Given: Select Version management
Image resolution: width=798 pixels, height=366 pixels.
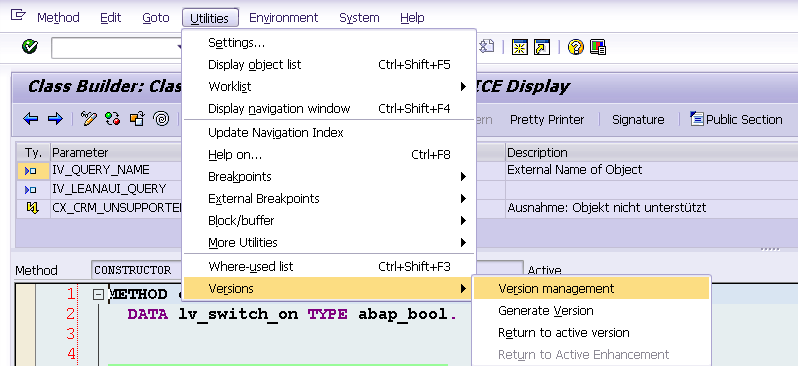Looking at the screenshot, I should [591, 289].
